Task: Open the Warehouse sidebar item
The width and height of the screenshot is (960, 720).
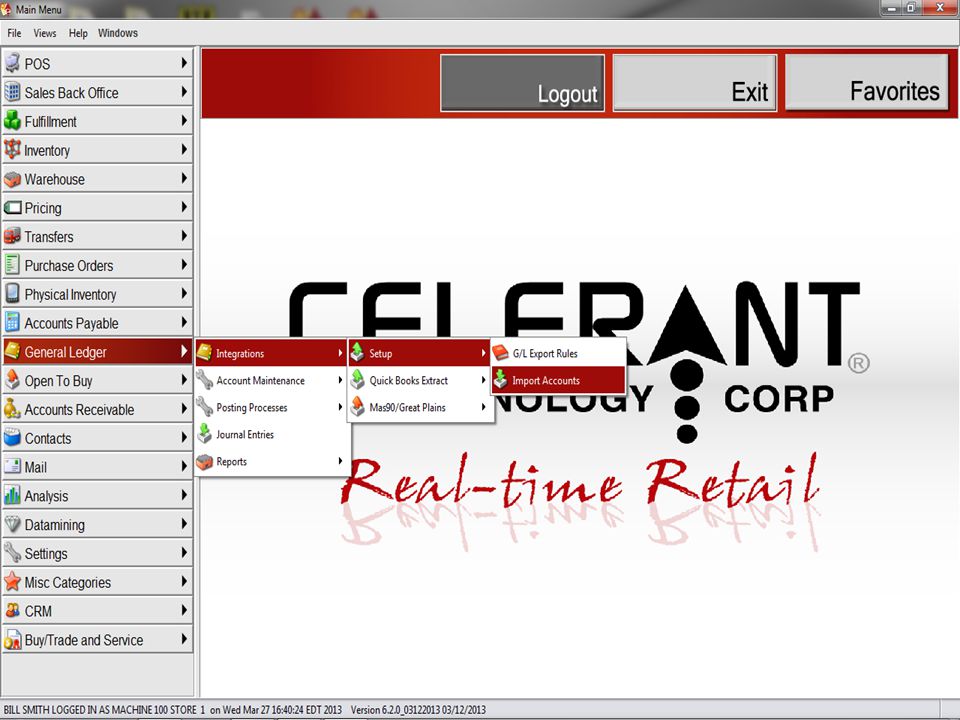Action: pos(97,179)
